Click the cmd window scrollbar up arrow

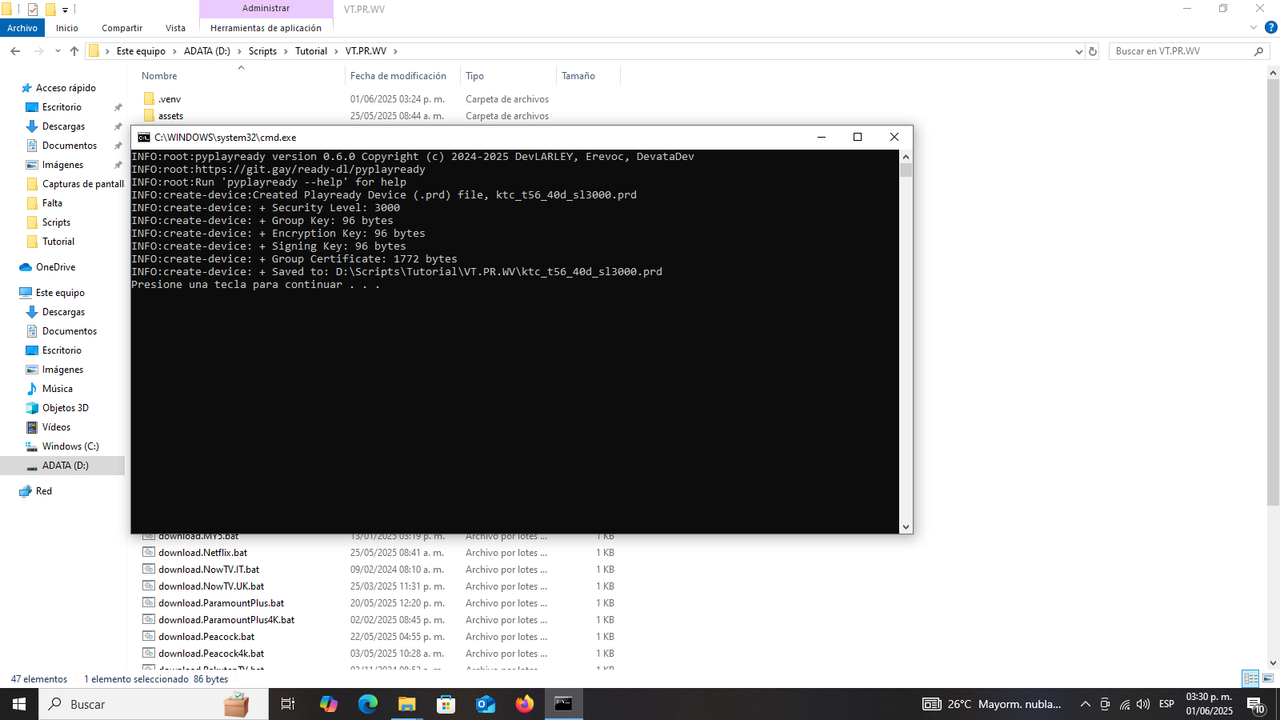906,156
